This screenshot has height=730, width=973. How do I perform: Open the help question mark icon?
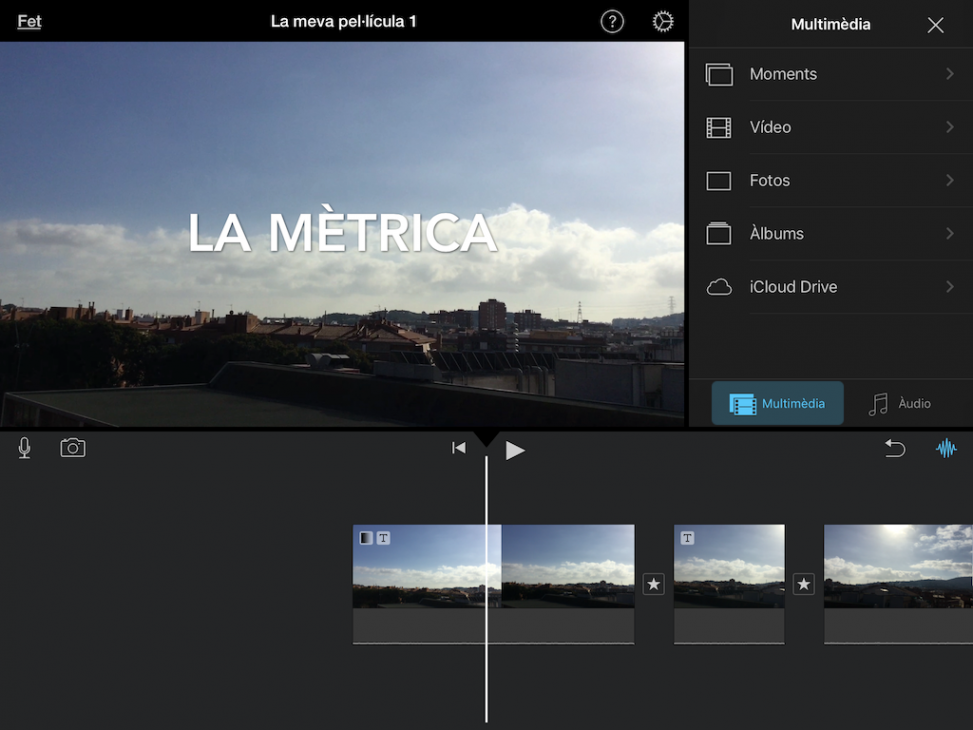point(612,22)
